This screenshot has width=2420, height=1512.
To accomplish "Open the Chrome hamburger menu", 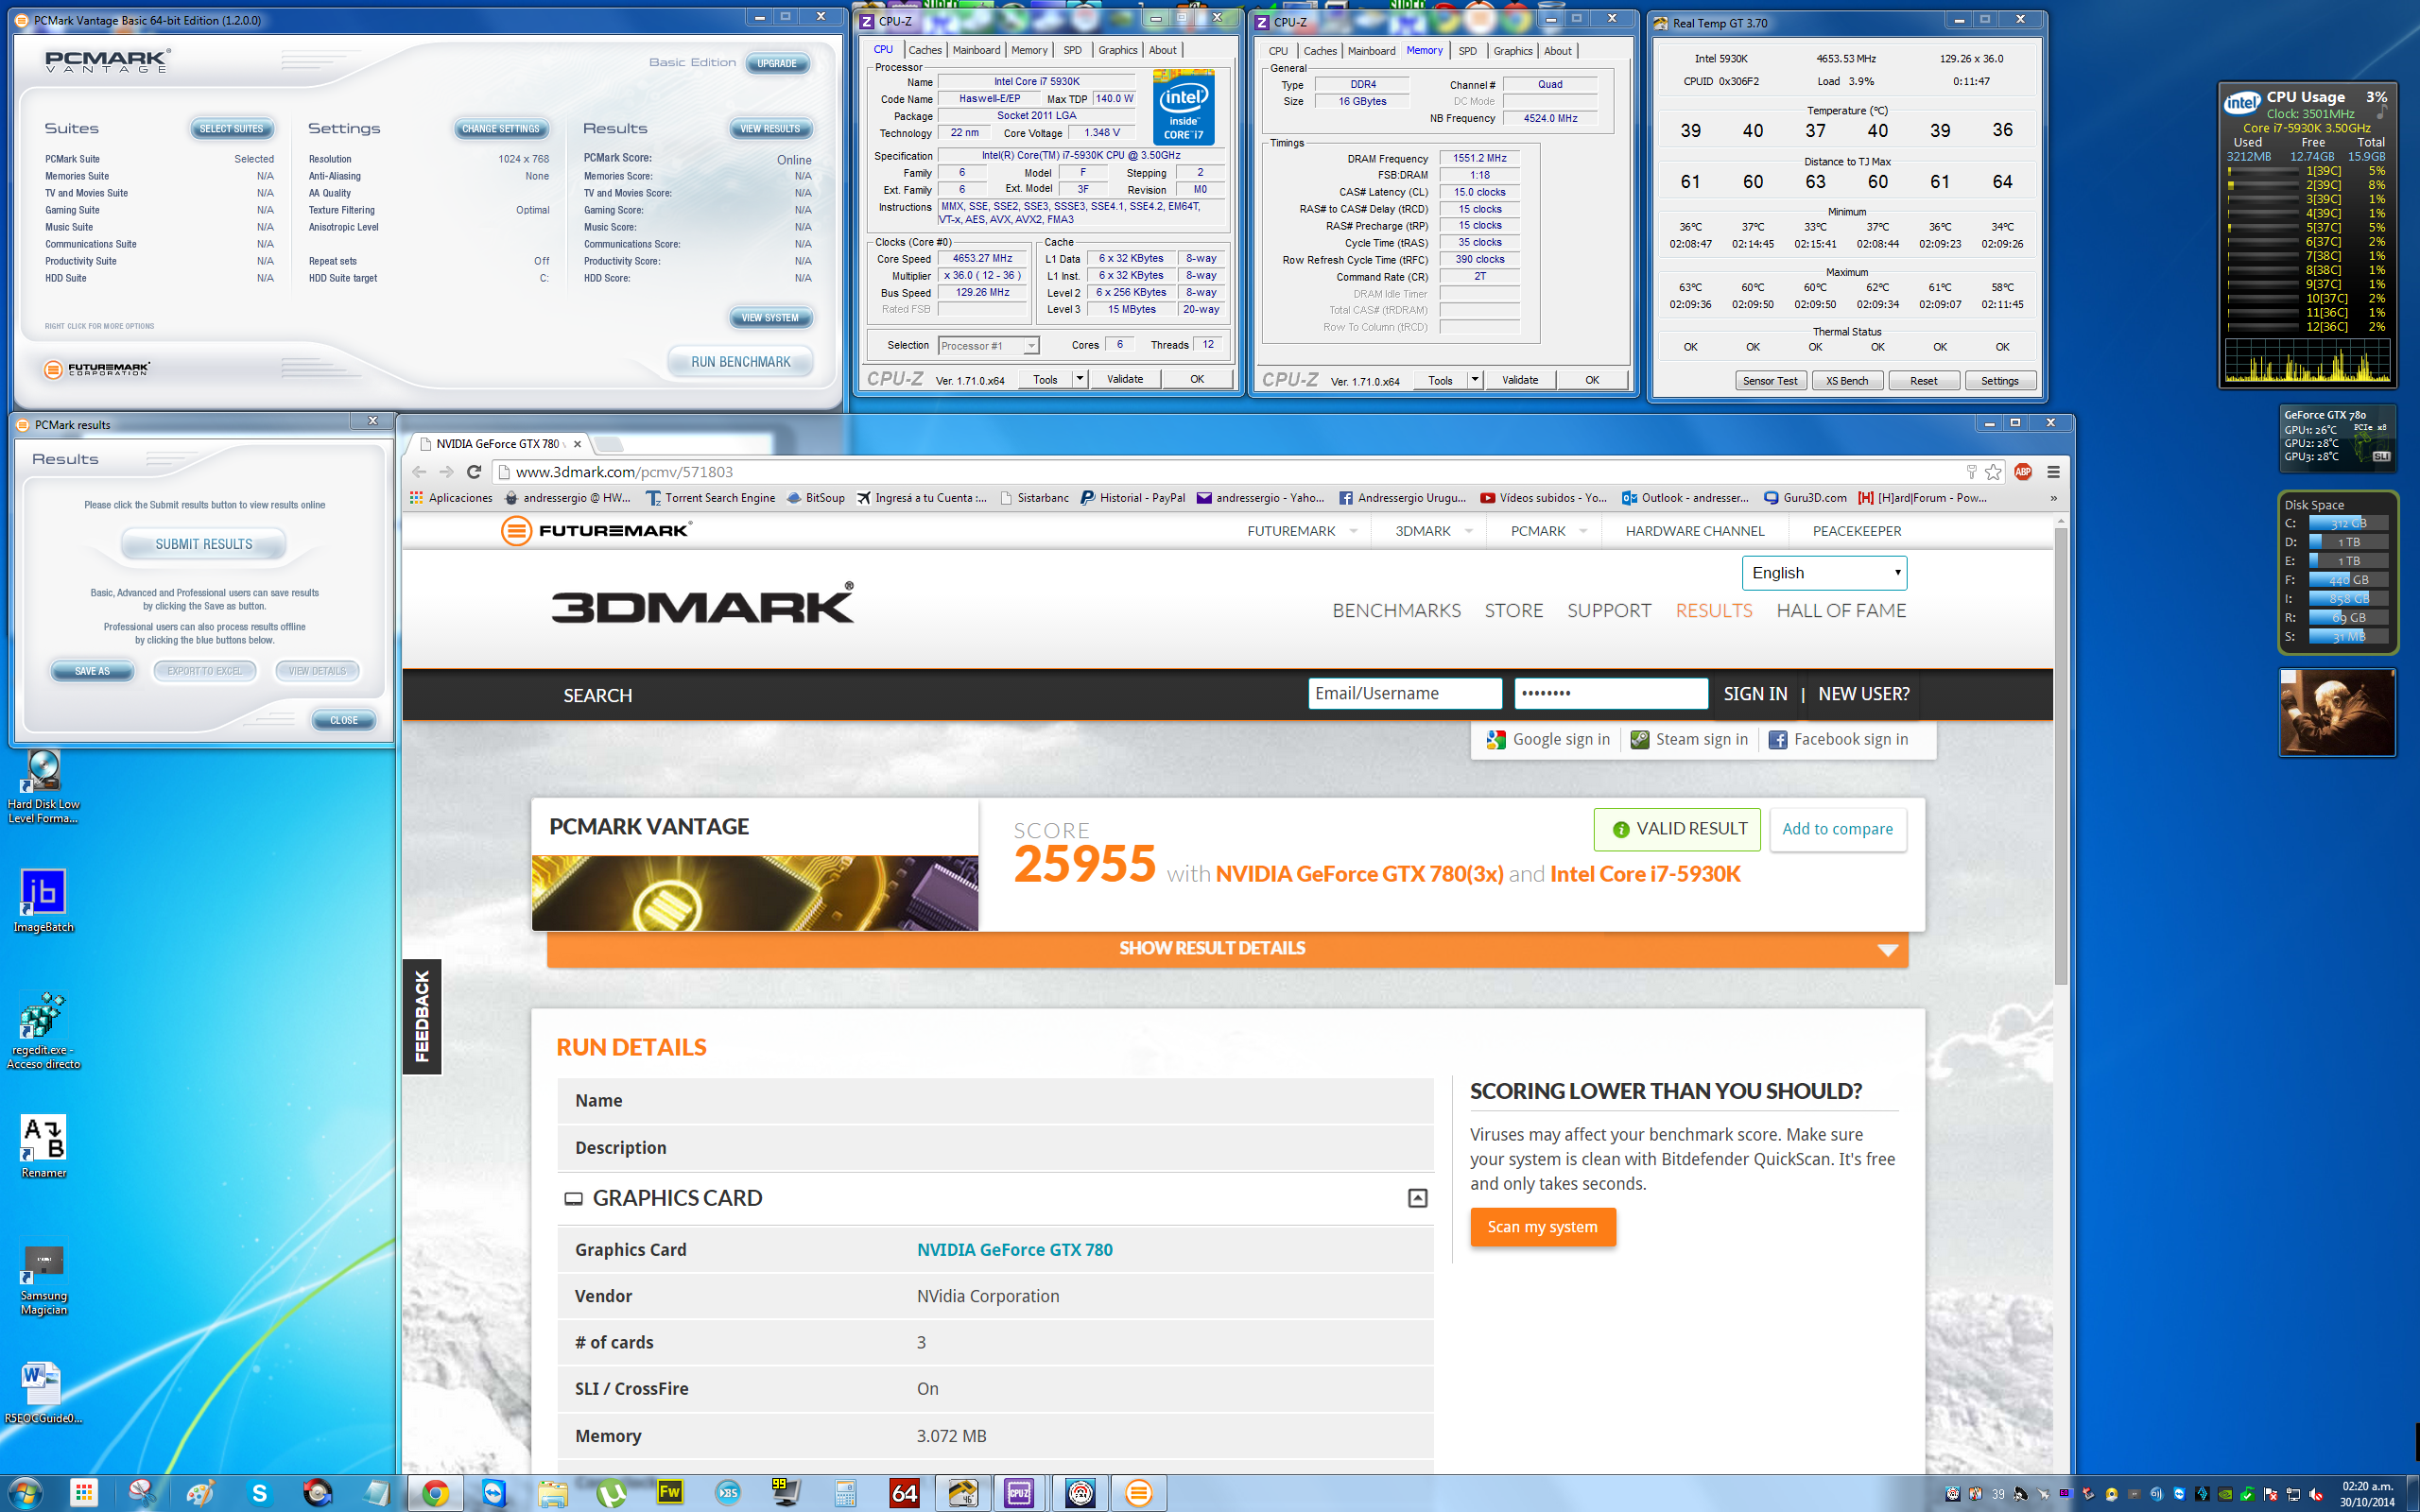I will pyautogui.click(x=2053, y=472).
